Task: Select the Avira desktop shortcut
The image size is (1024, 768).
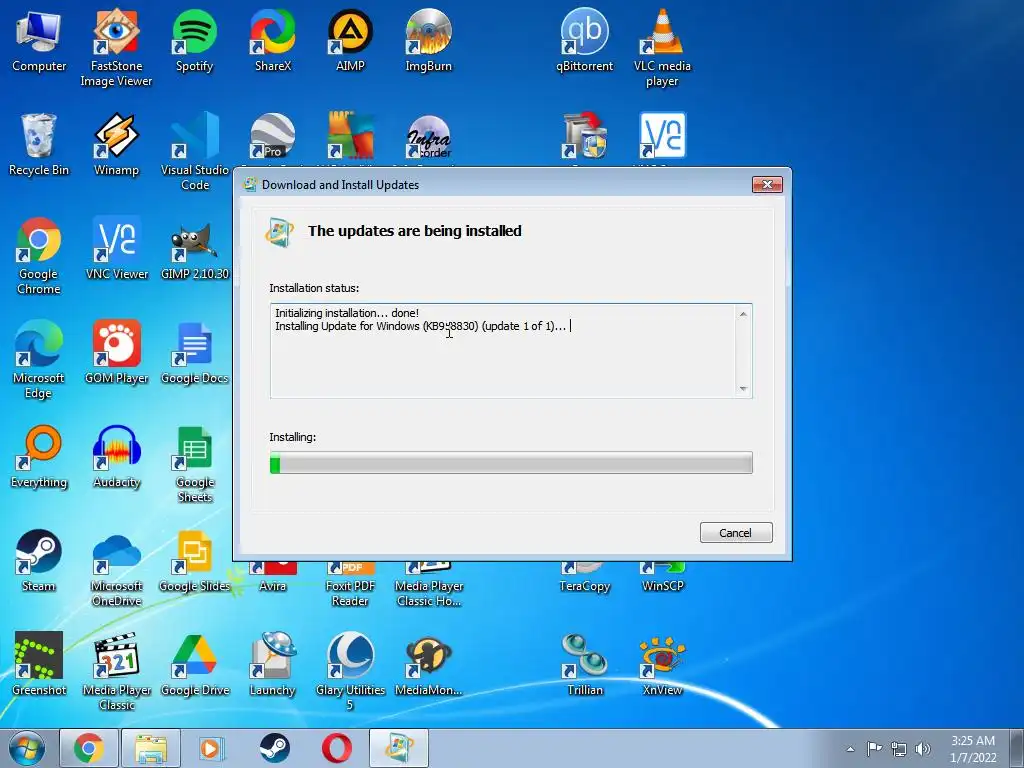Action: point(272,577)
